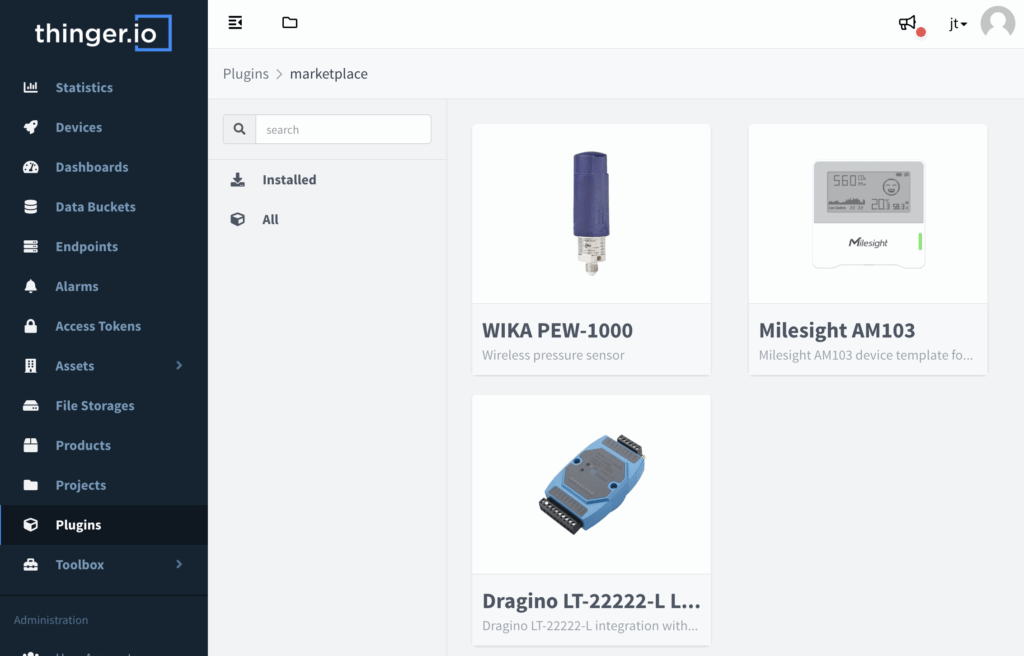Image resolution: width=1024 pixels, height=656 pixels.
Task: Open the Milesight AM103 device image
Action: (868, 214)
